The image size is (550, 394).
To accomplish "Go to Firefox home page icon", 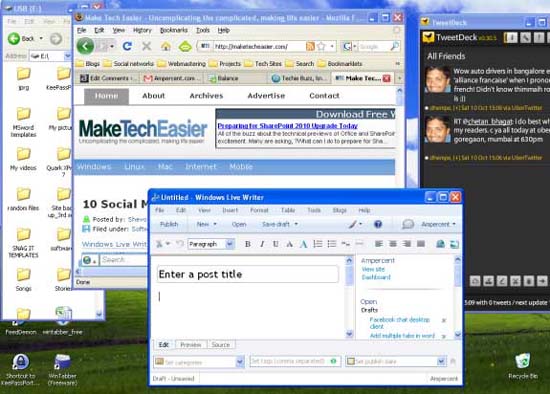I will point(166,46).
